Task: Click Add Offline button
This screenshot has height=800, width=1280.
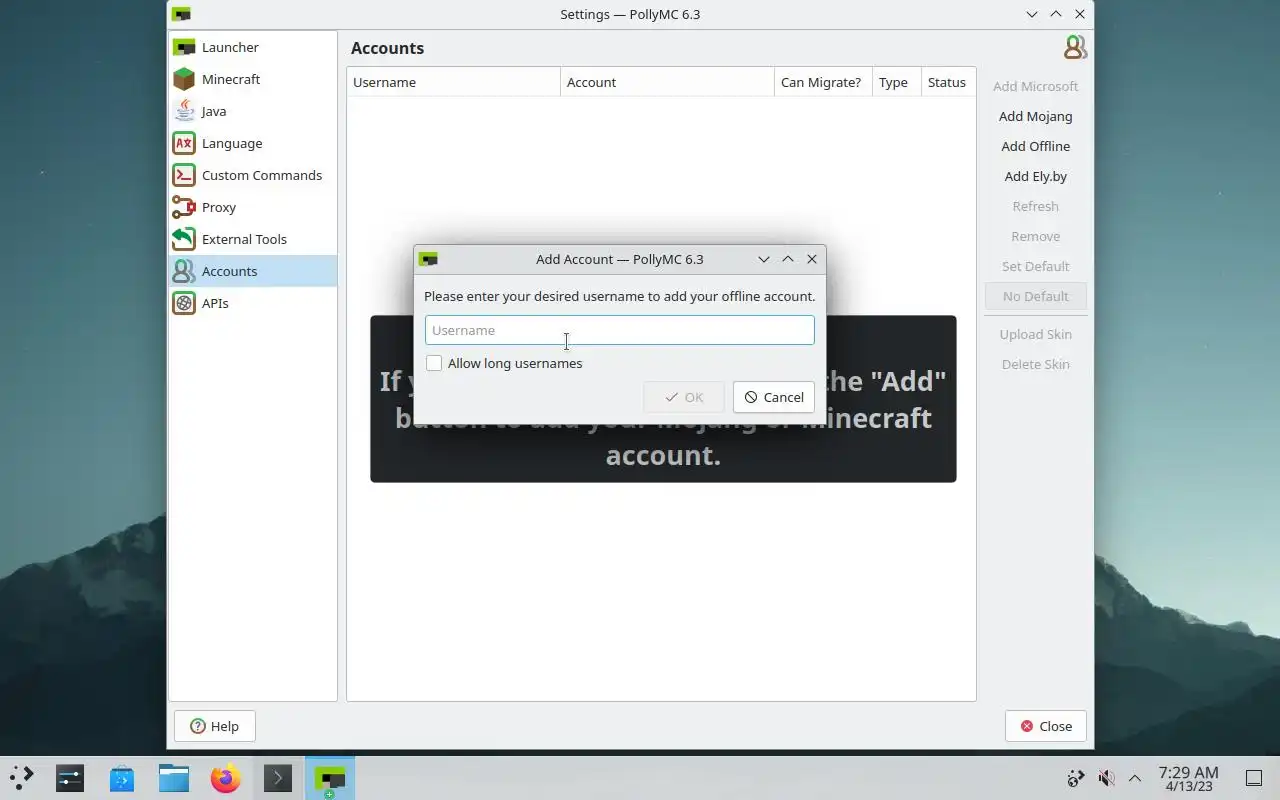Action: [x=1035, y=146]
